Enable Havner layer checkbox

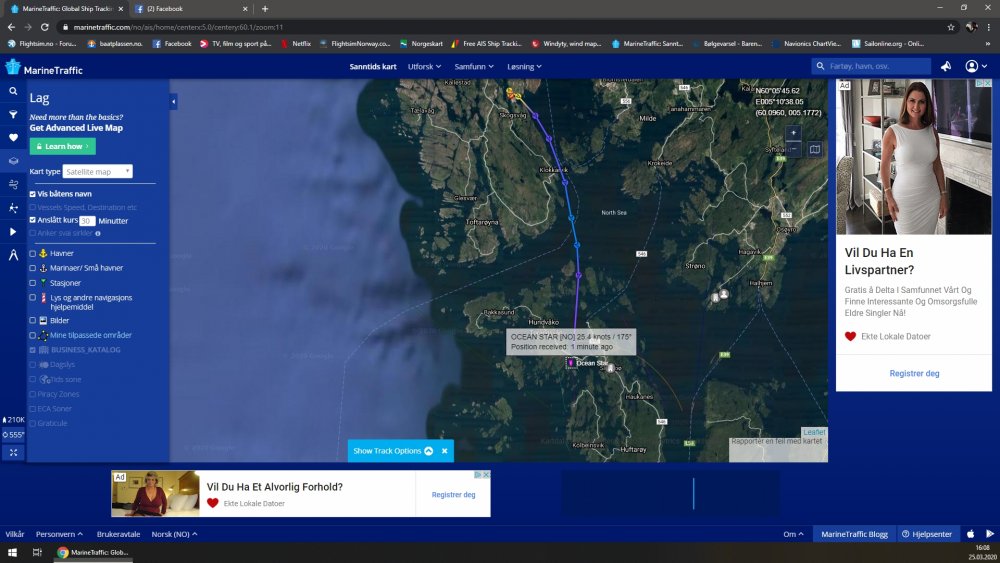coord(33,254)
